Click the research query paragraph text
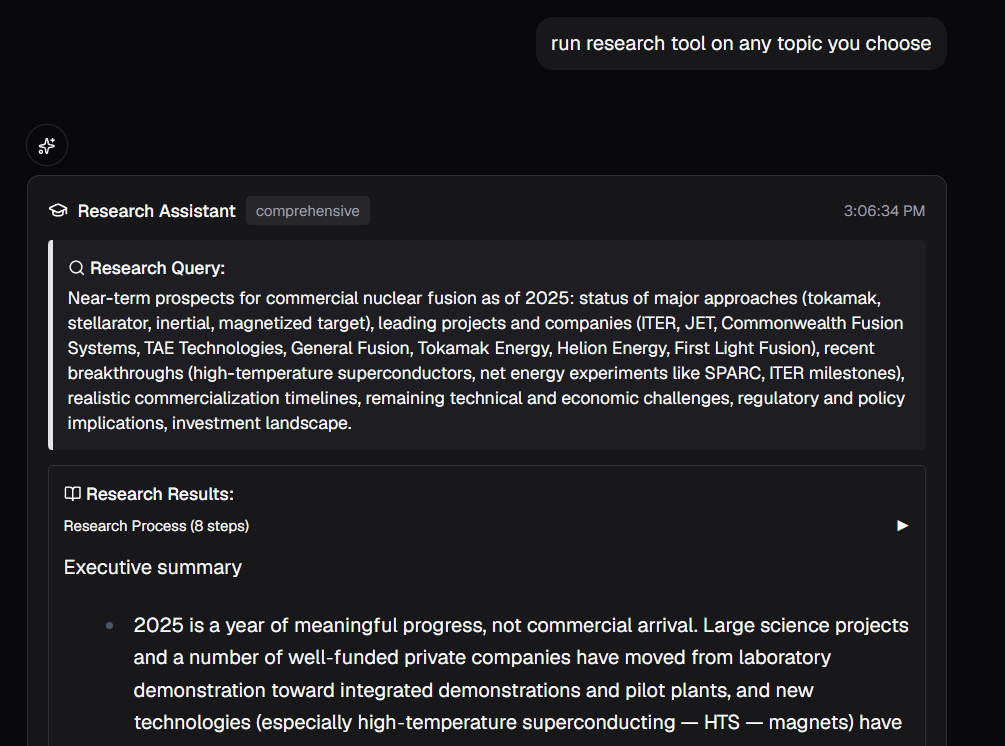The height and width of the screenshot is (746, 1005). [486, 361]
